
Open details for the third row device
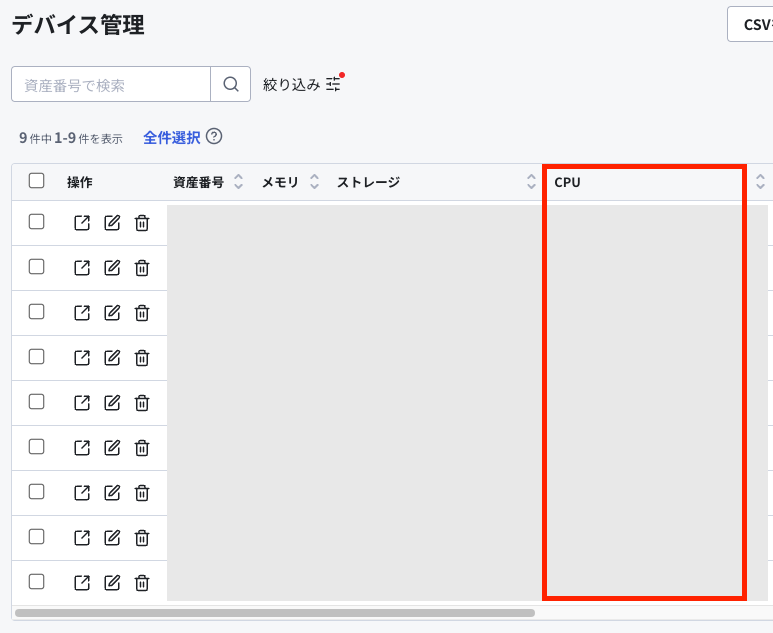click(82, 313)
